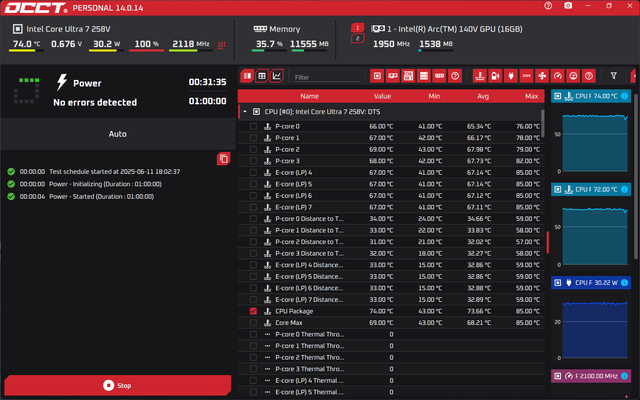Sort table by Avg column
Screen dimensions: 640x400
tap(483, 96)
